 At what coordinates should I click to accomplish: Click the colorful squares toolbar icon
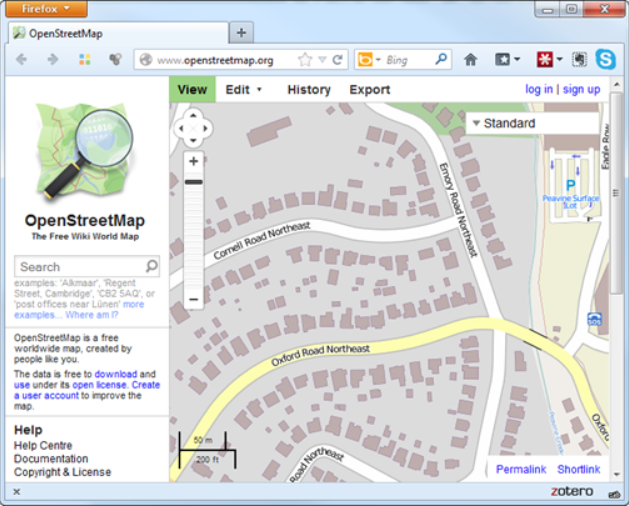click(85, 60)
